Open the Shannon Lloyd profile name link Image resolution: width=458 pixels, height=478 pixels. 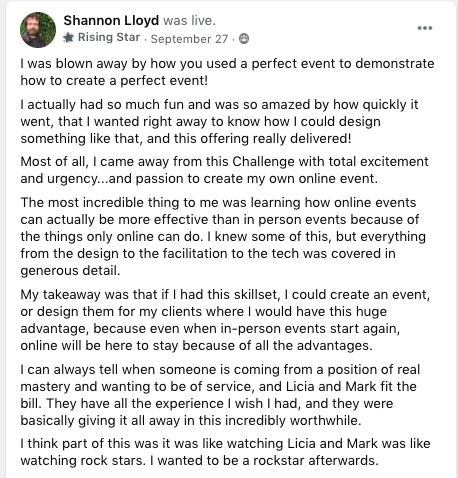click(x=111, y=21)
